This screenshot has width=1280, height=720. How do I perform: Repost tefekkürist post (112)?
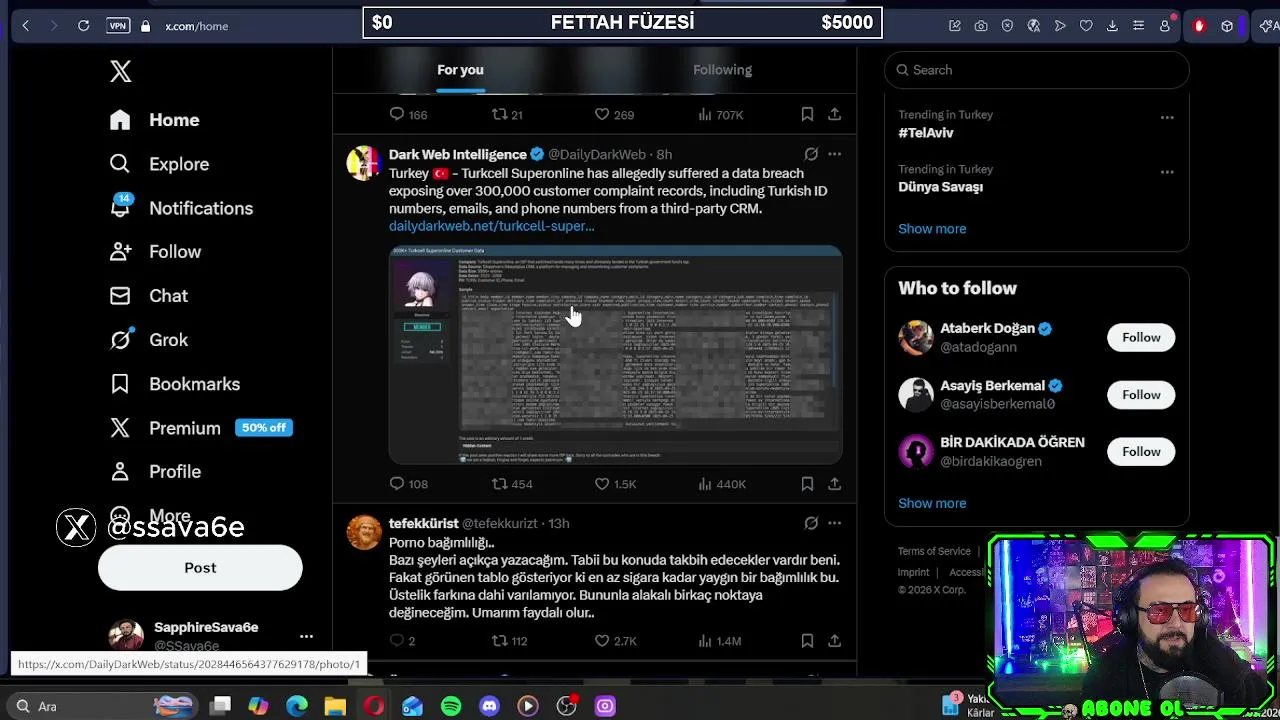click(x=510, y=641)
